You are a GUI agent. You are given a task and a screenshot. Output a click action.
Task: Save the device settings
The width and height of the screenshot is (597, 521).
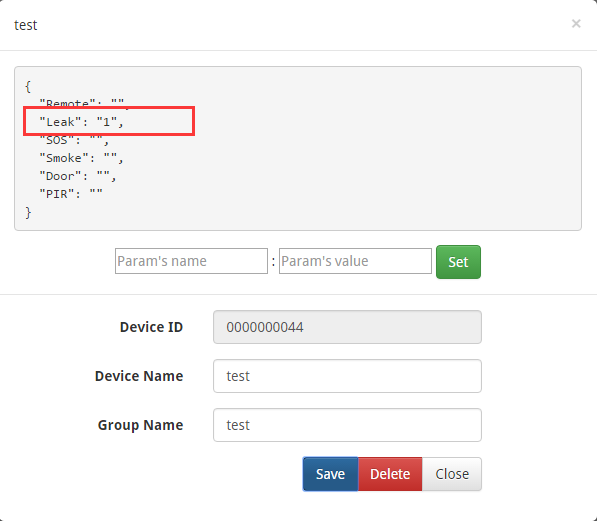pos(330,474)
